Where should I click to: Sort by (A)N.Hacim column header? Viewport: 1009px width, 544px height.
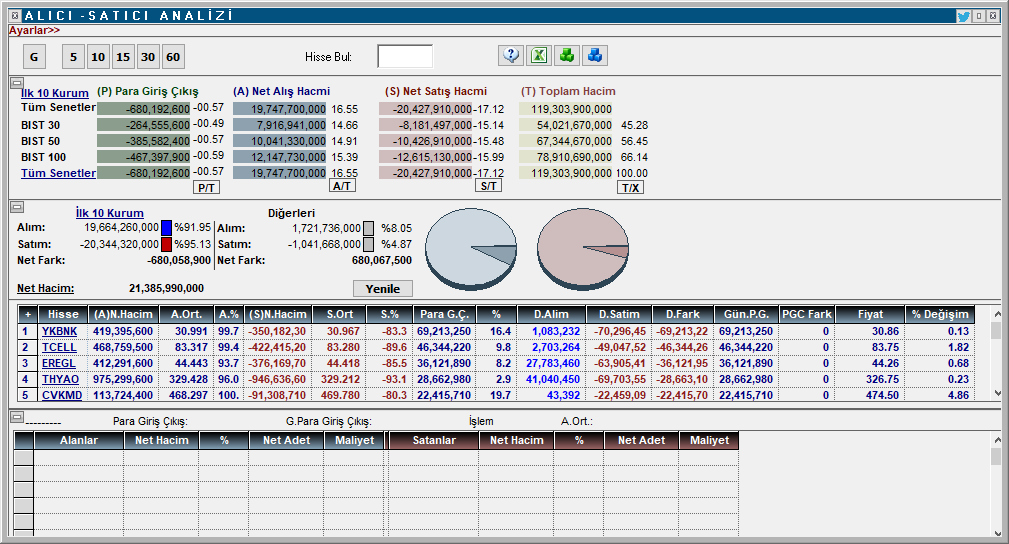coord(124,314)
